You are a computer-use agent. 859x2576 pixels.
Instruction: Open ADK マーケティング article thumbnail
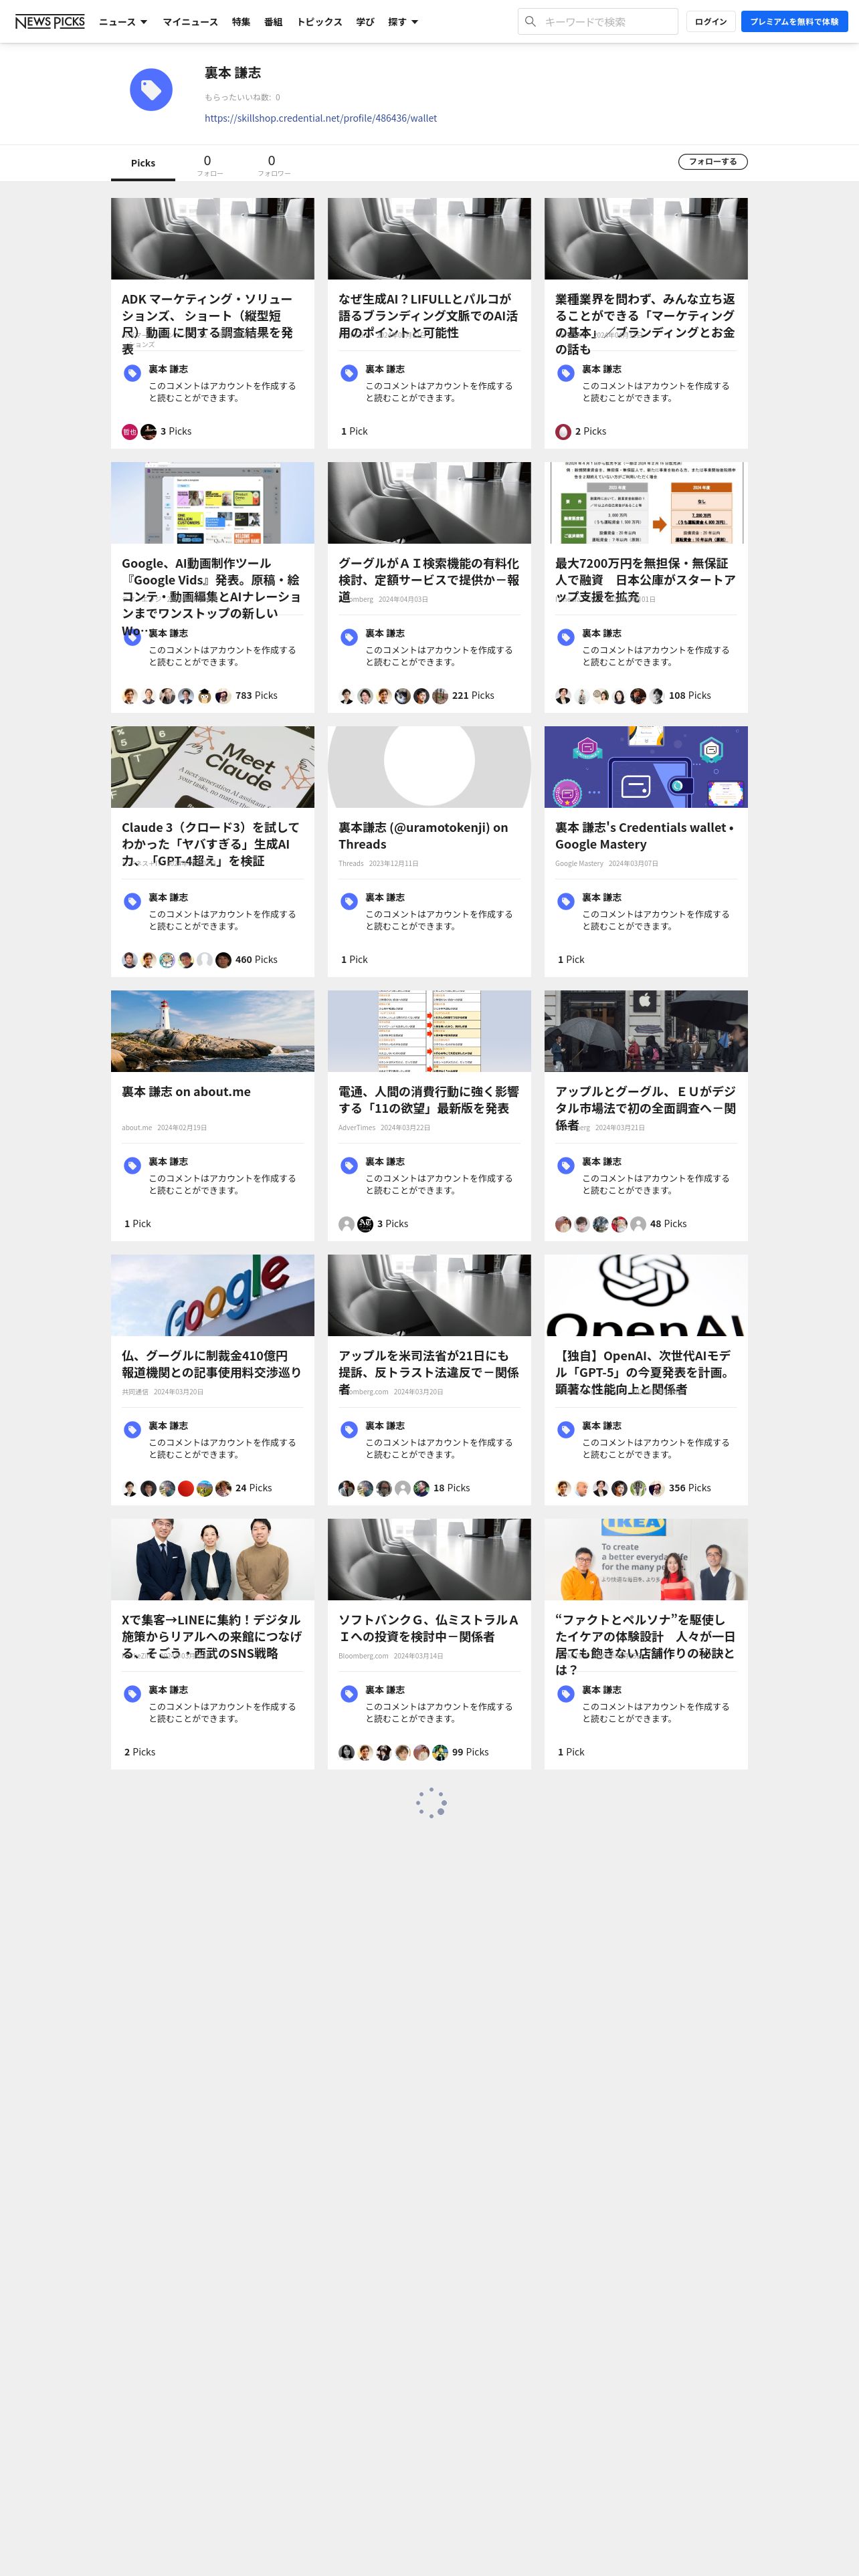[x=212, y=238]
